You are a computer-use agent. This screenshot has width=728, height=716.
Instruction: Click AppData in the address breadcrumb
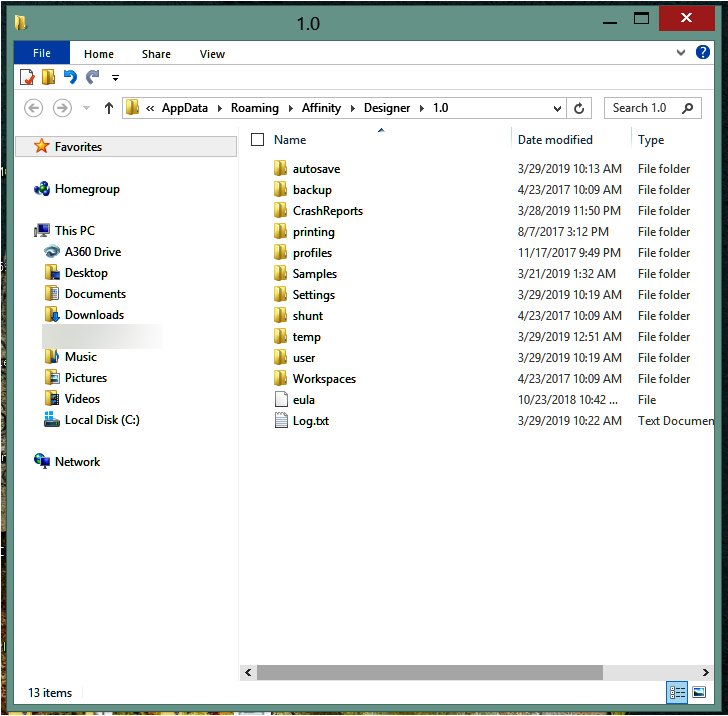click(185, 108)
